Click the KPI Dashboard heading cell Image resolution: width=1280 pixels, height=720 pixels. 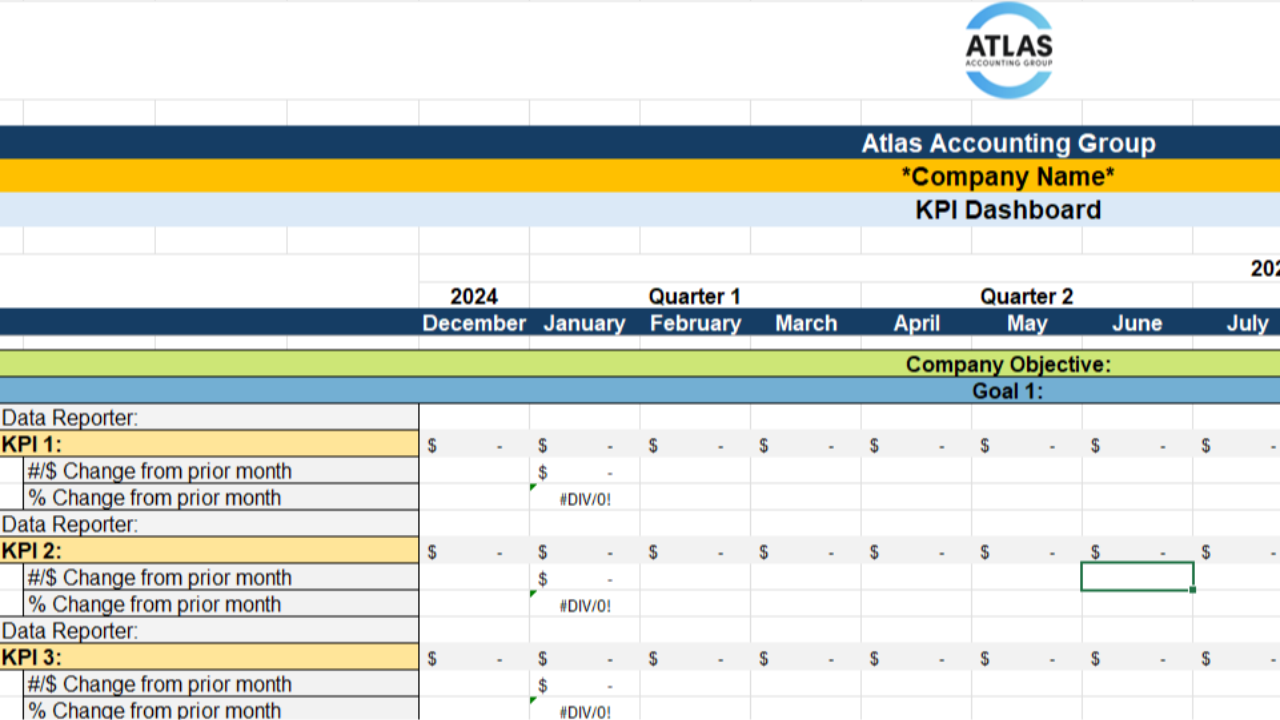[x=640, y=210]
